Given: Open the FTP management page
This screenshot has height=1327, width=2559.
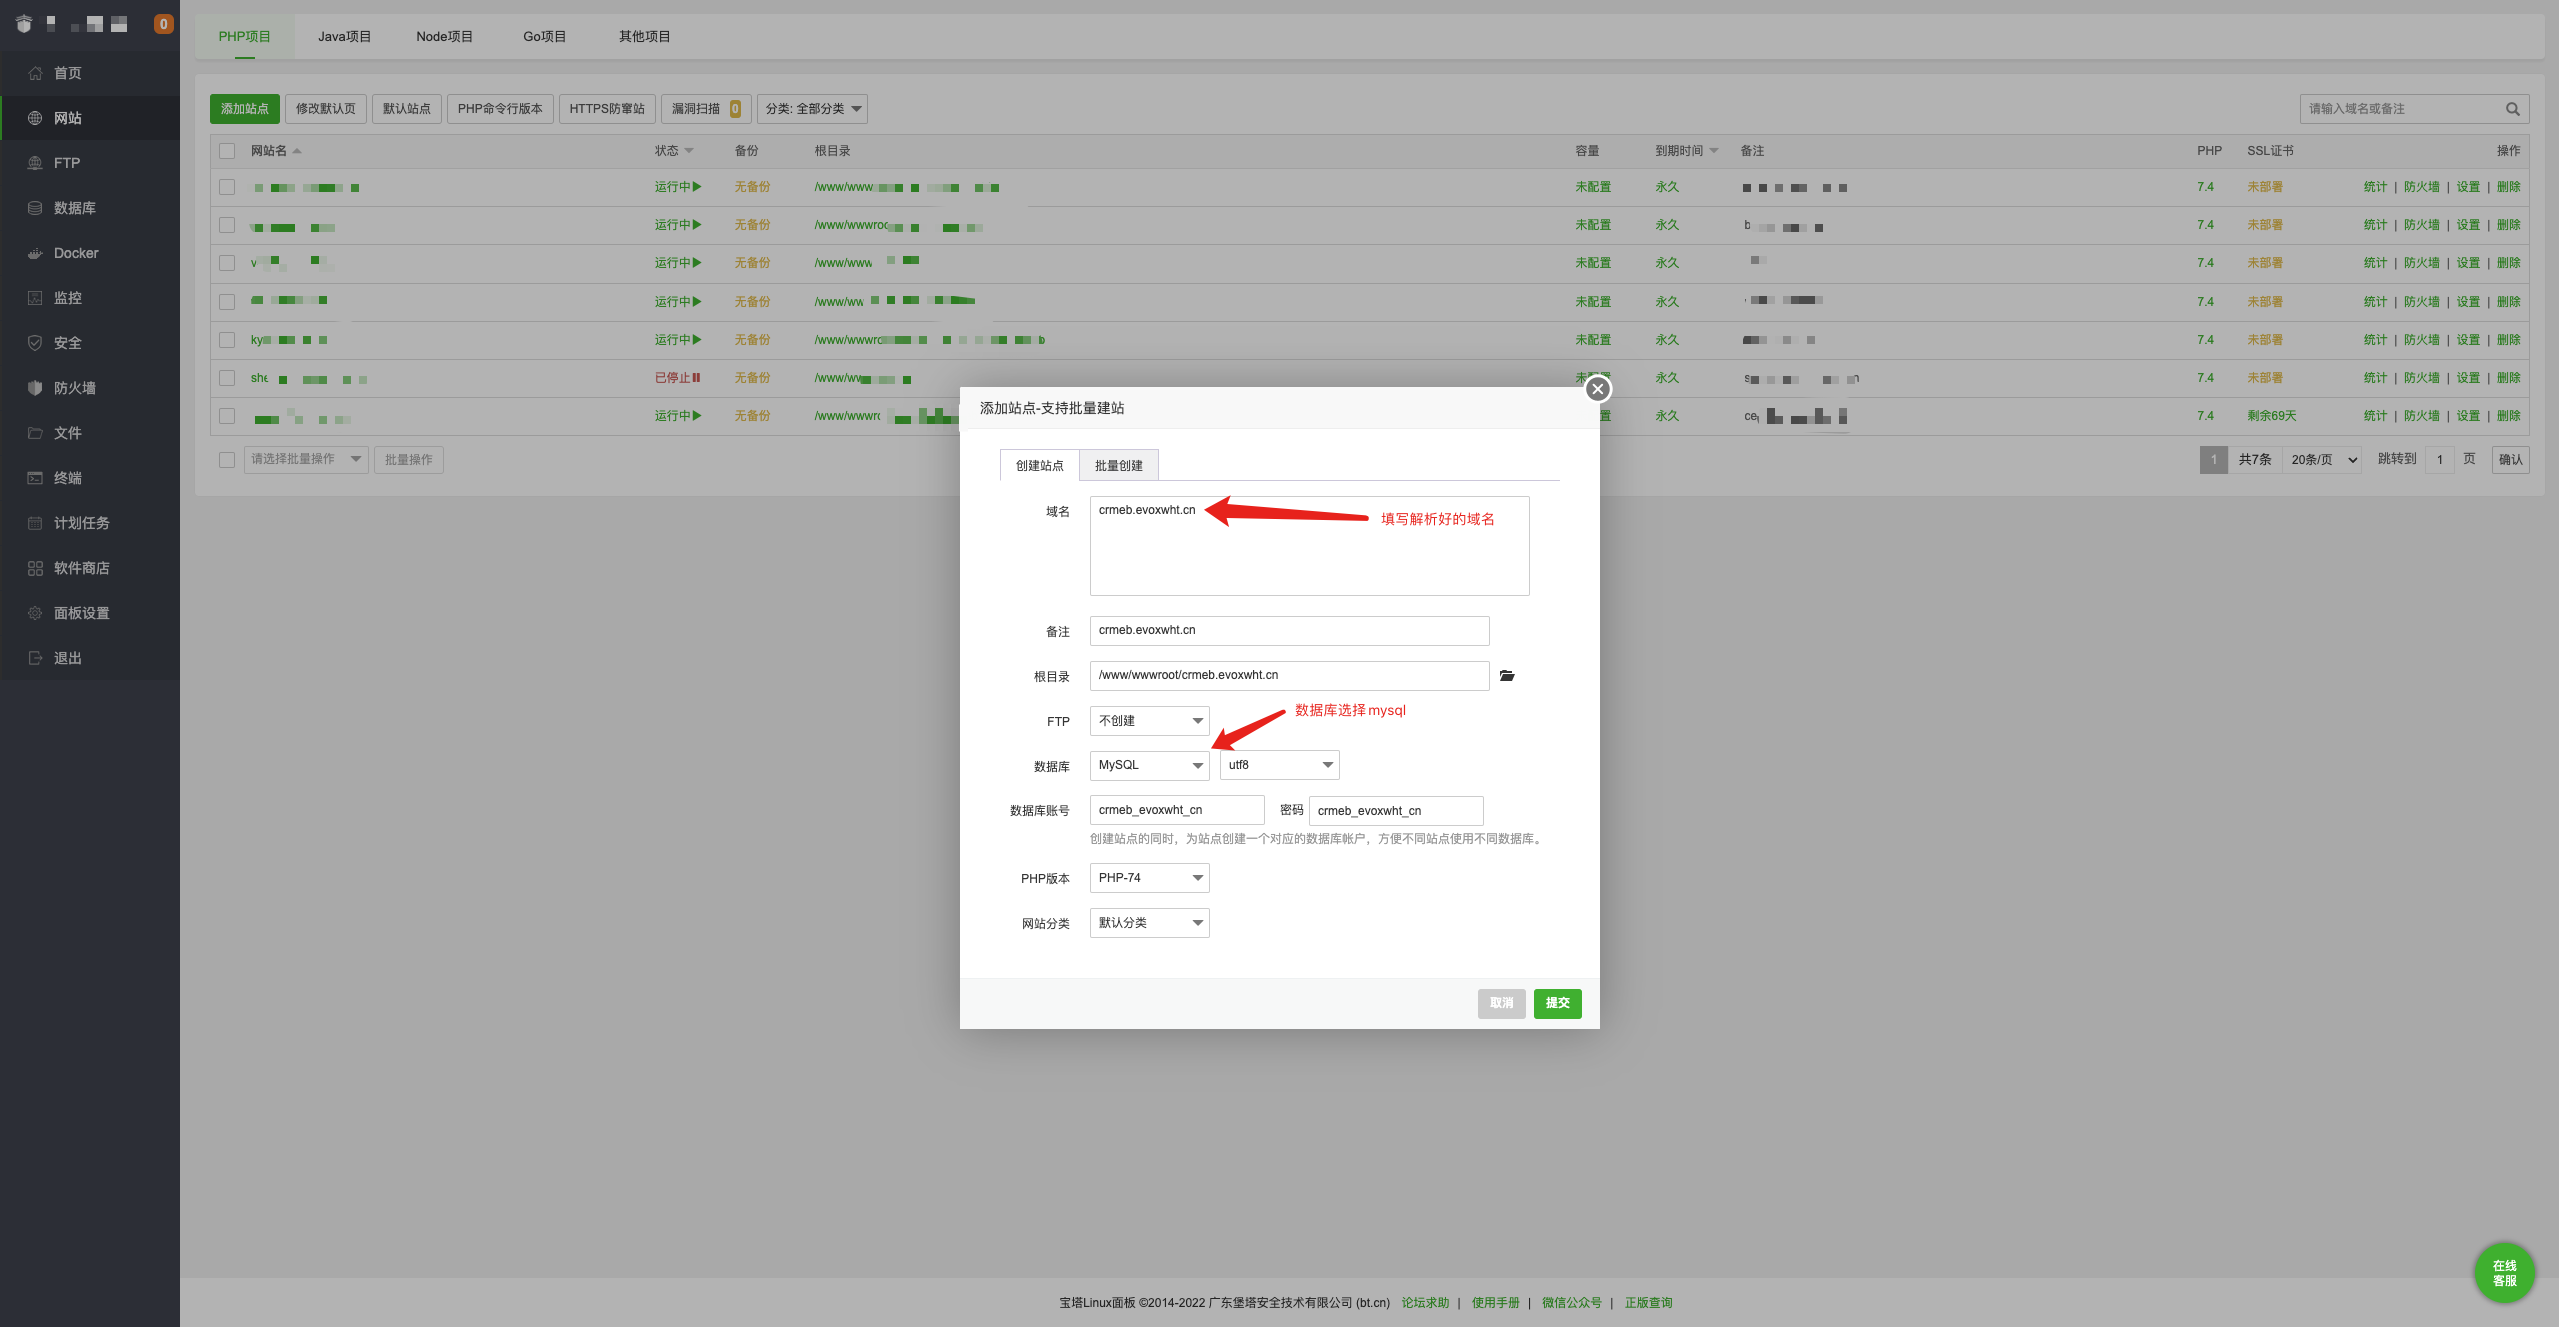Looking at the screenshot, I should (67, 162).
